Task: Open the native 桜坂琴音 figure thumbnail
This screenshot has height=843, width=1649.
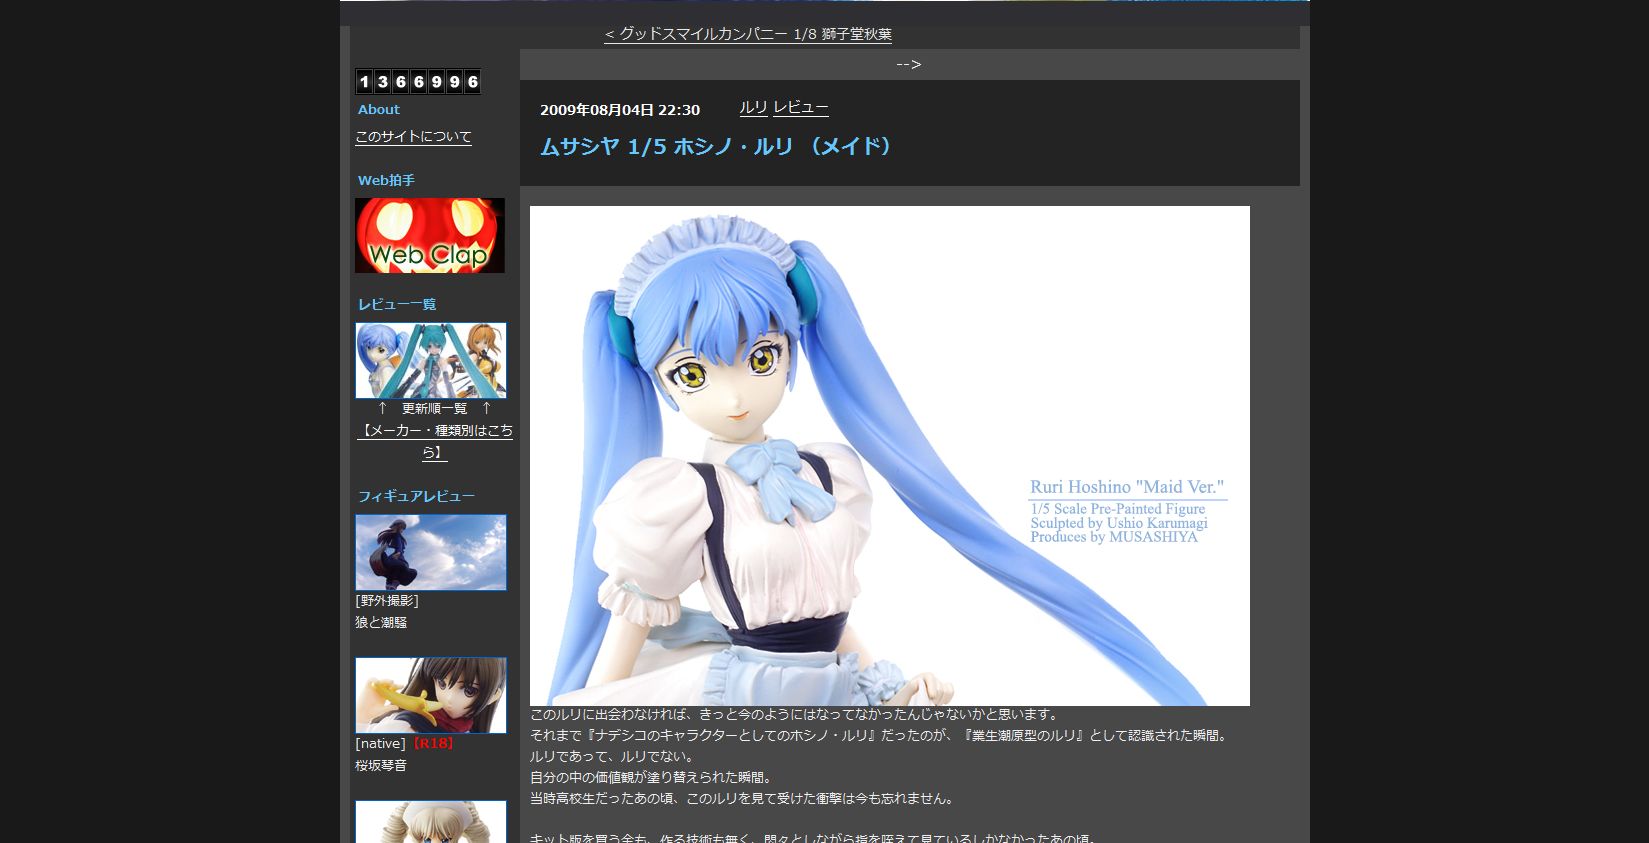Action: pos(431,695)
